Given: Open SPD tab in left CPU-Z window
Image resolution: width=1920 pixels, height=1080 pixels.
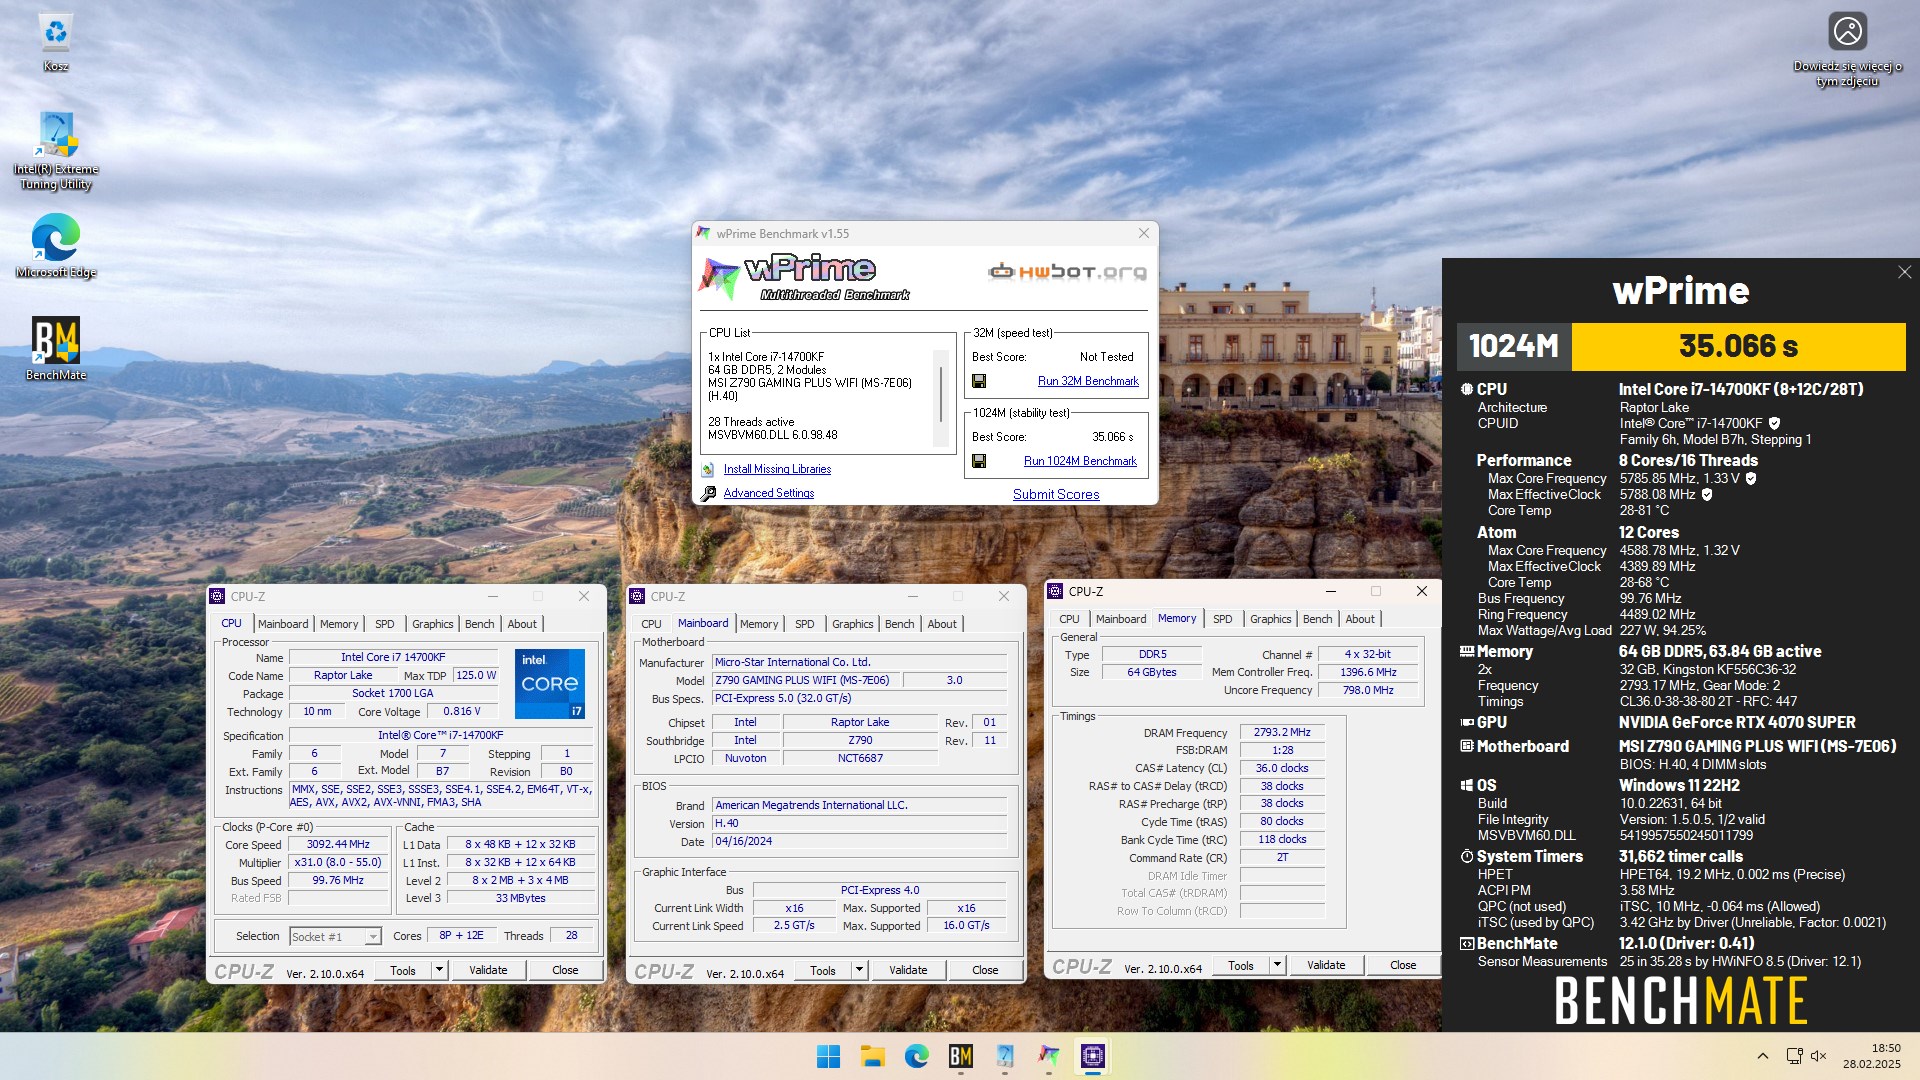Looking at the screenshot, I should pos(384,624).
